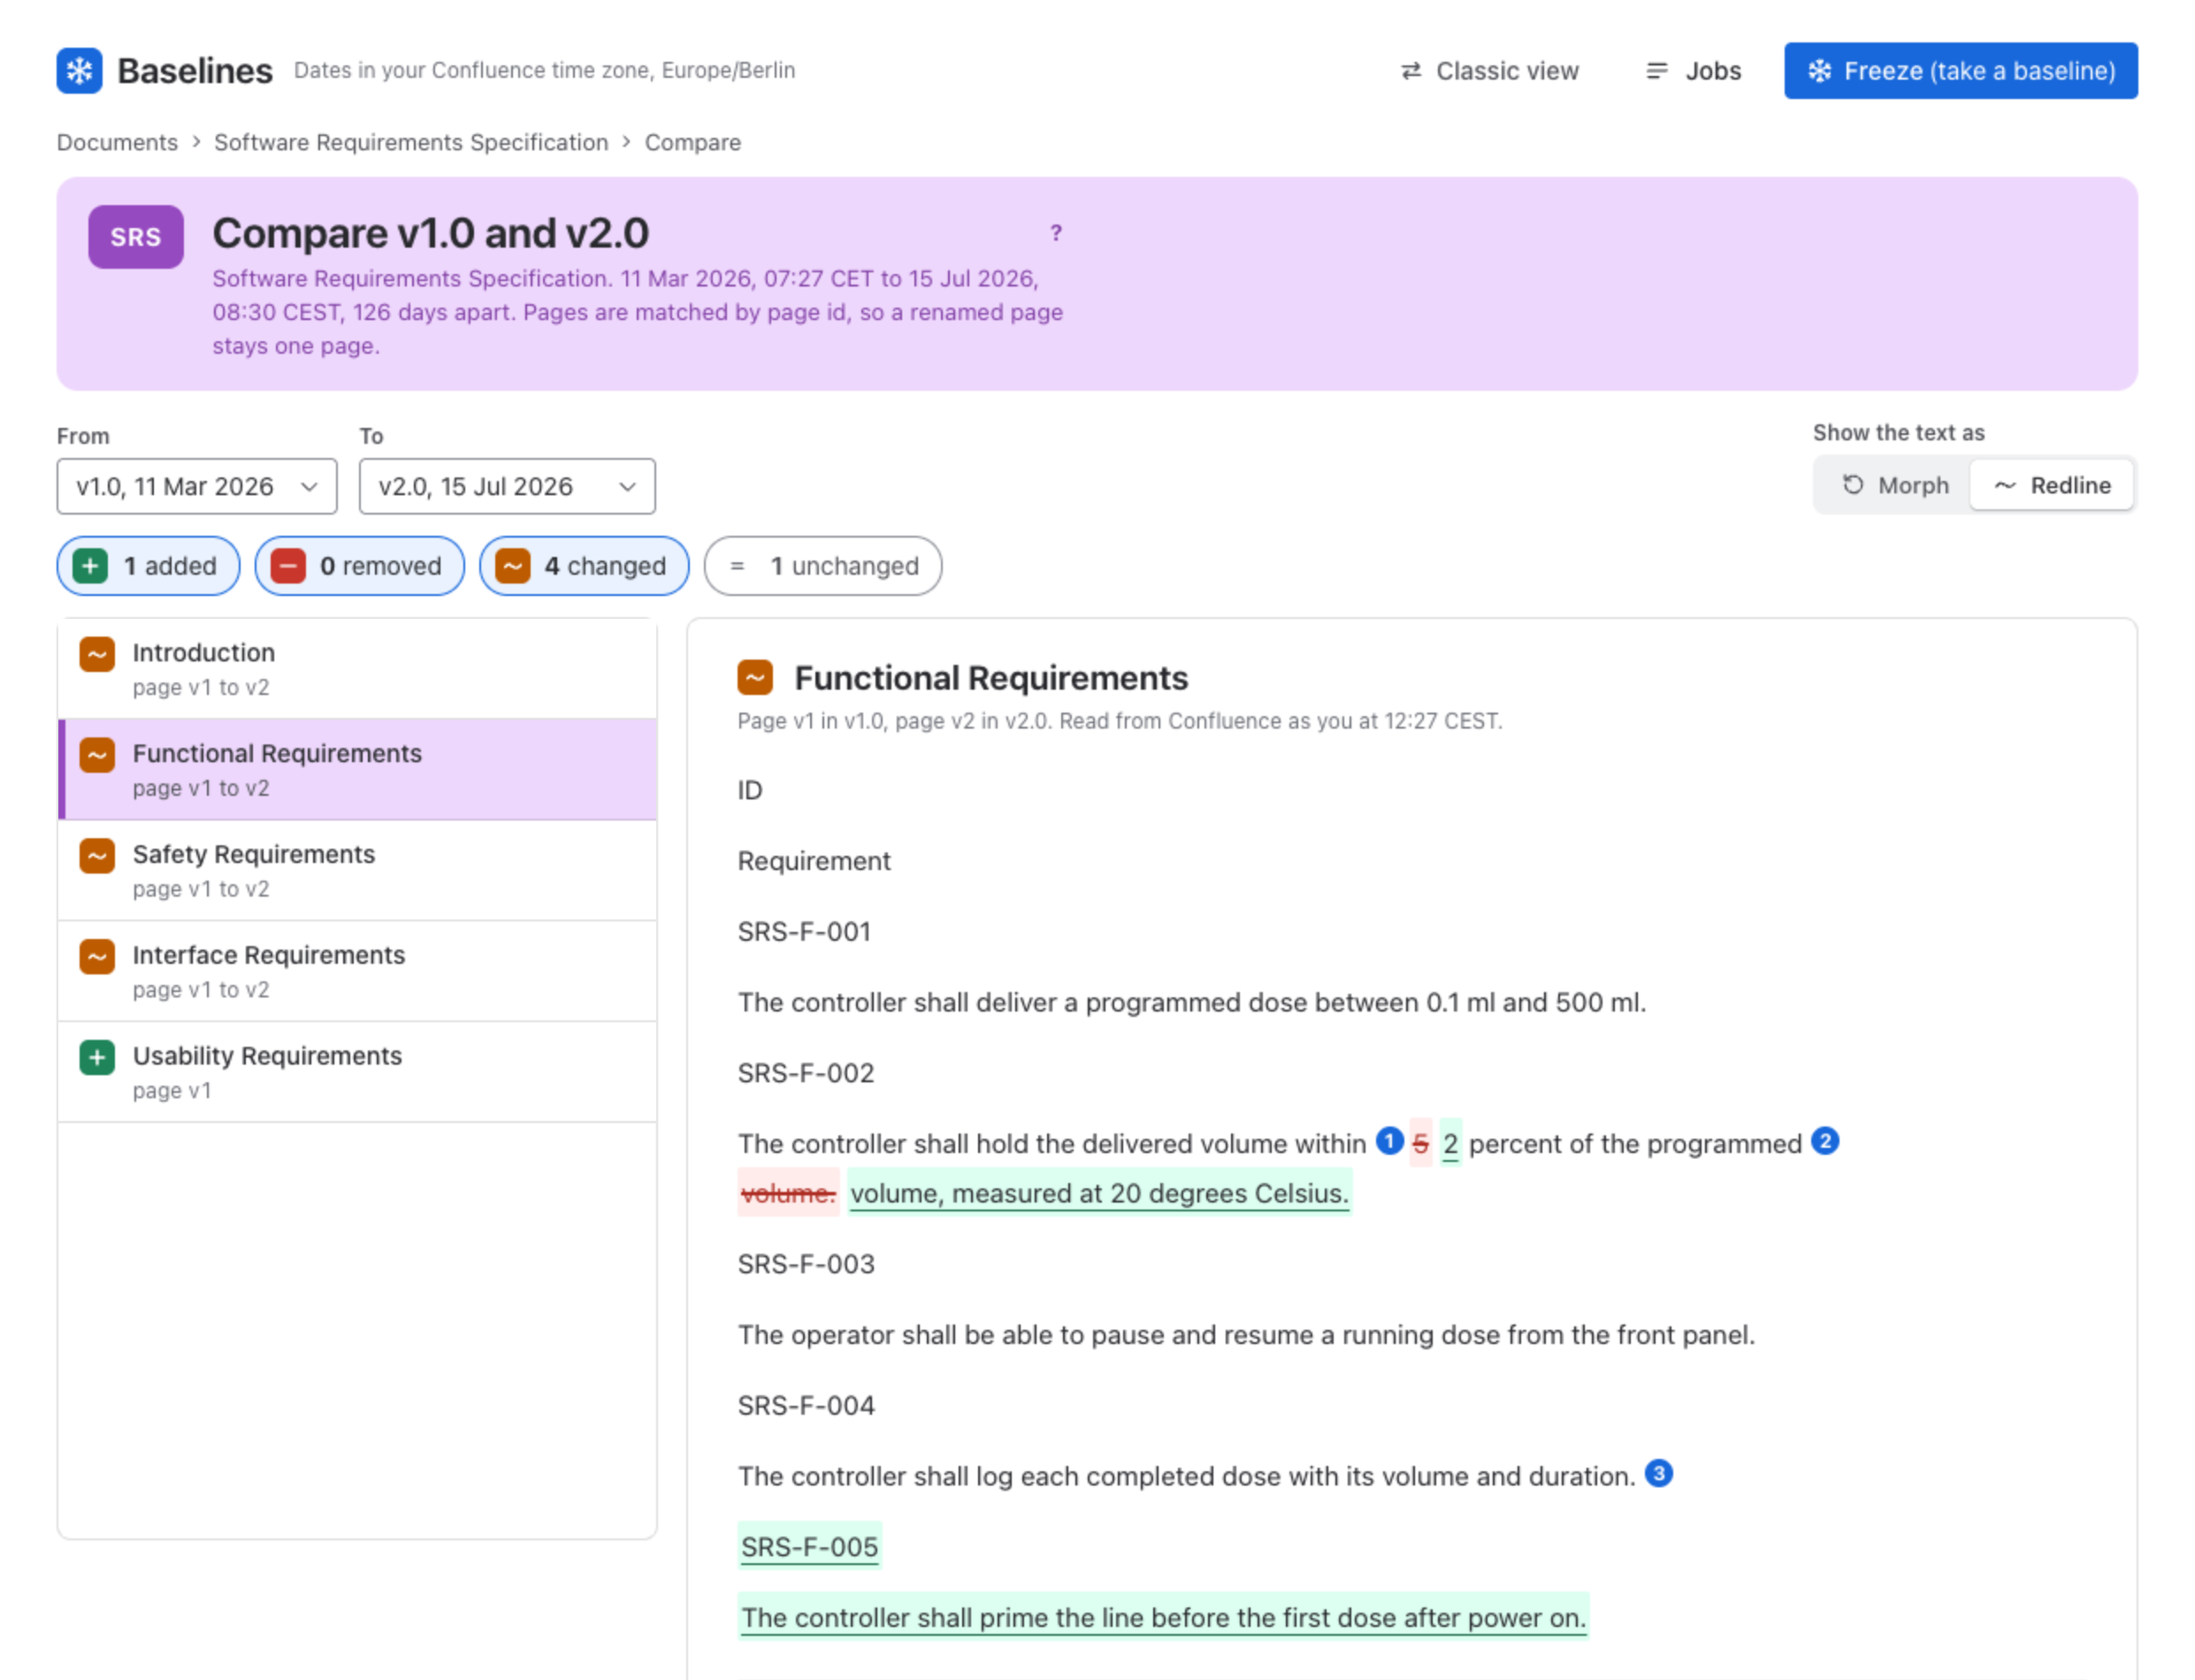Image resolution: width=2195 pixels, height=1680 pixels.
Task: Click the Compare breadcrumb
Action: coord(693,143)
